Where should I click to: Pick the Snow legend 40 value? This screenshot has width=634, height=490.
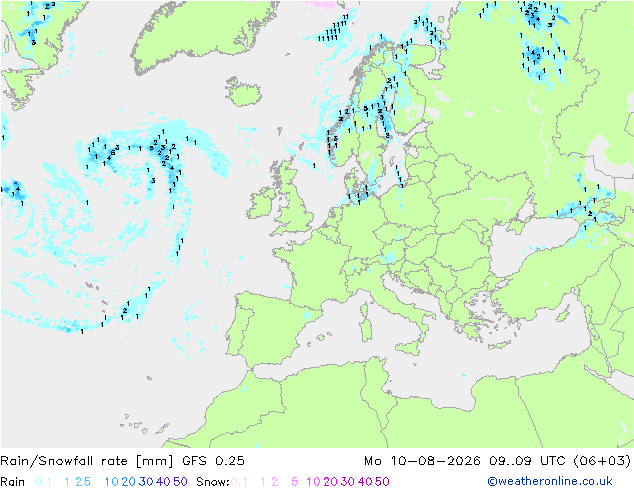tap(365, 482)
